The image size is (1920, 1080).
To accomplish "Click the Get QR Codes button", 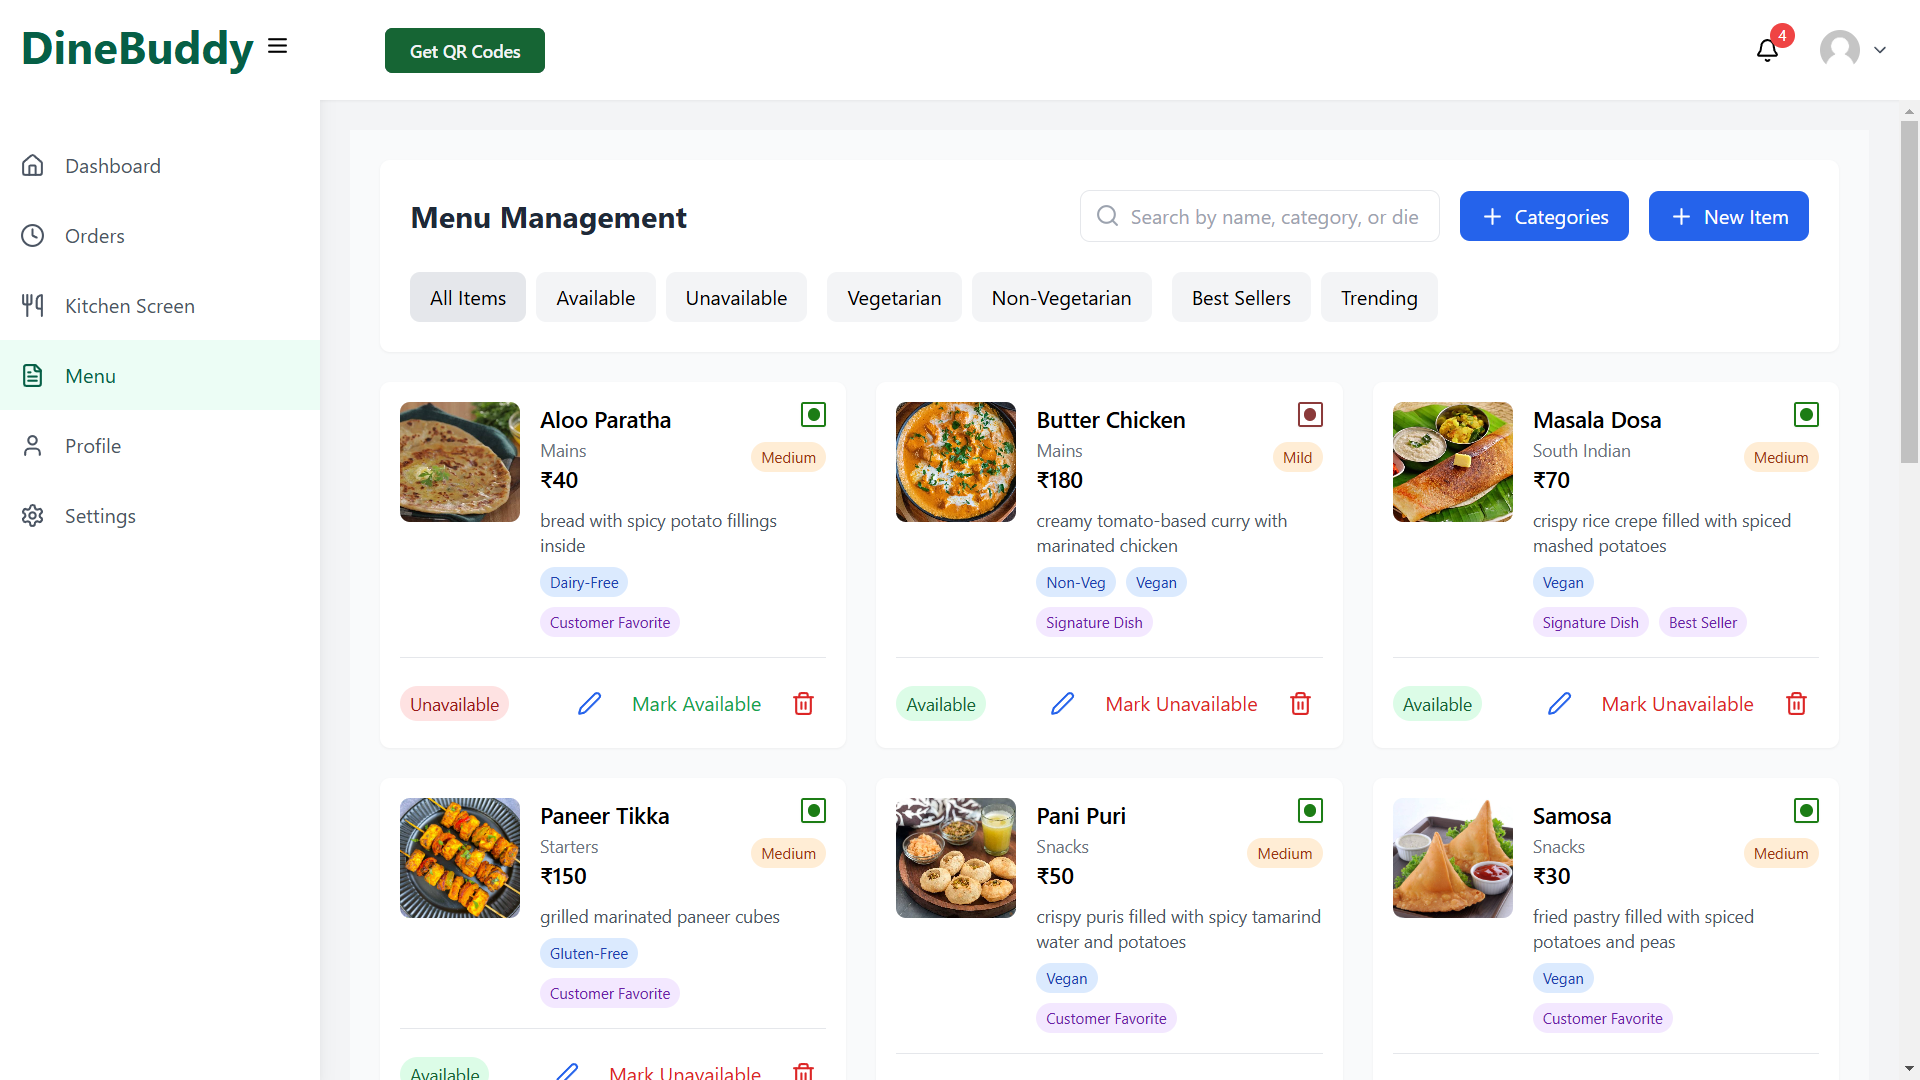I will [465, 50].
